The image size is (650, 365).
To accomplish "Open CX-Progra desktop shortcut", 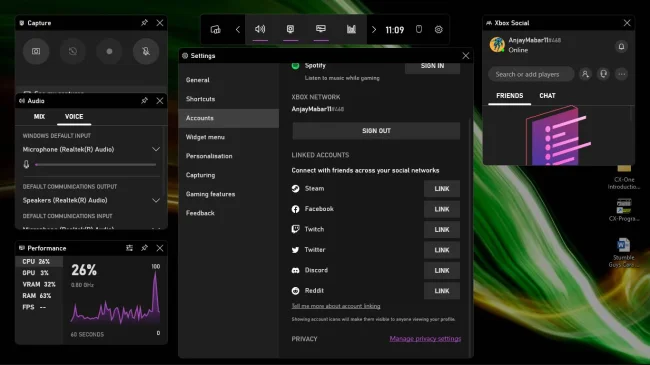I will 623,210.
